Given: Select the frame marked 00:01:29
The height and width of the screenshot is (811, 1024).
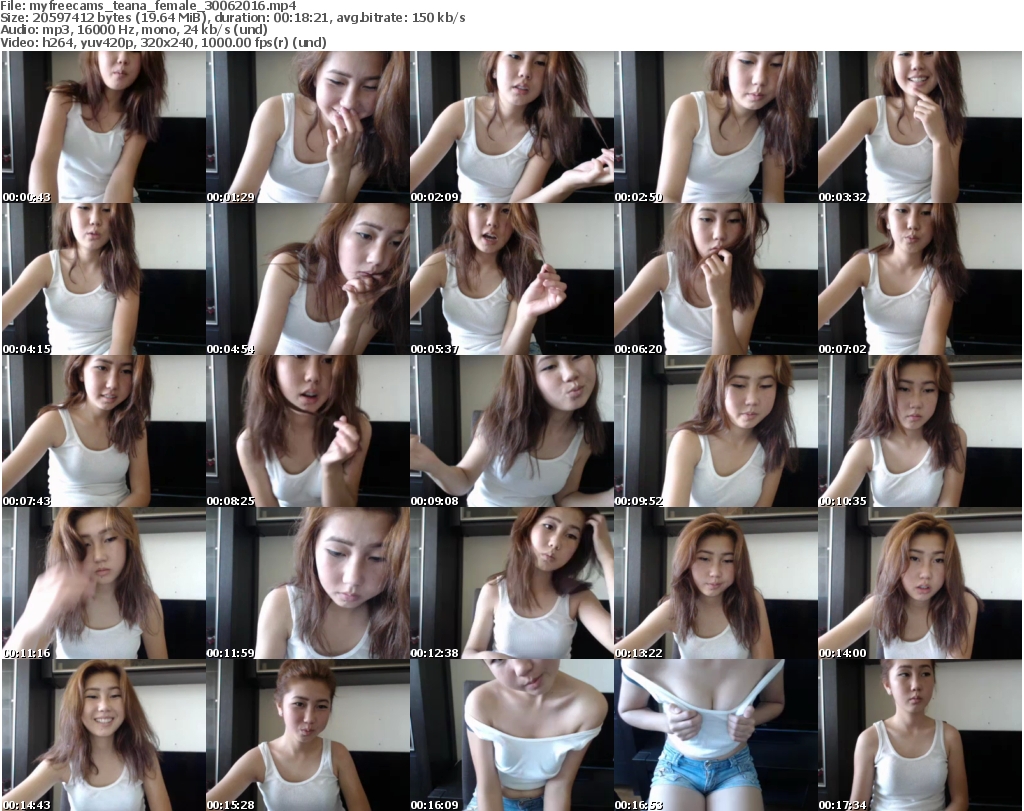Looking at the screenshot, I should pyautogui.click(x=307, y=128).
